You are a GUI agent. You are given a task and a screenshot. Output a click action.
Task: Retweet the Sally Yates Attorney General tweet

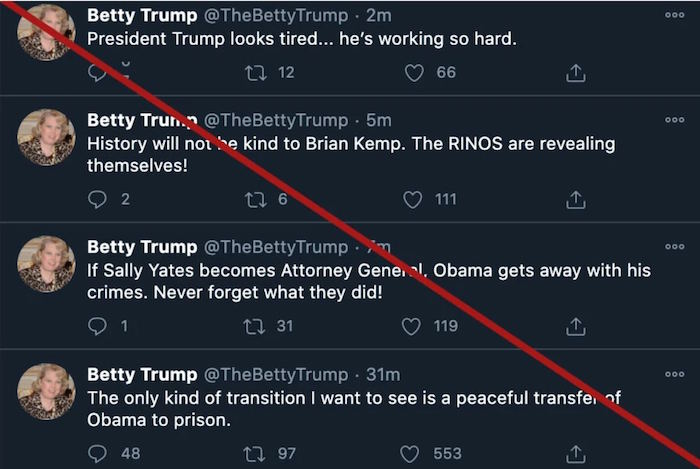click(x=255, y=326)
